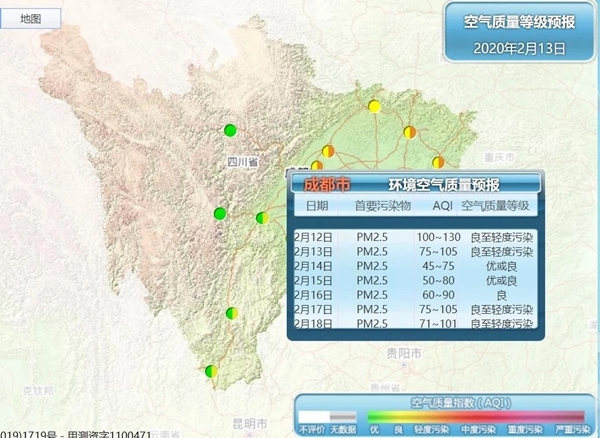The image size is (600, 438).
Task: Click the red 重度污染 area of the AQI color bar
Action: click(525, 415)
